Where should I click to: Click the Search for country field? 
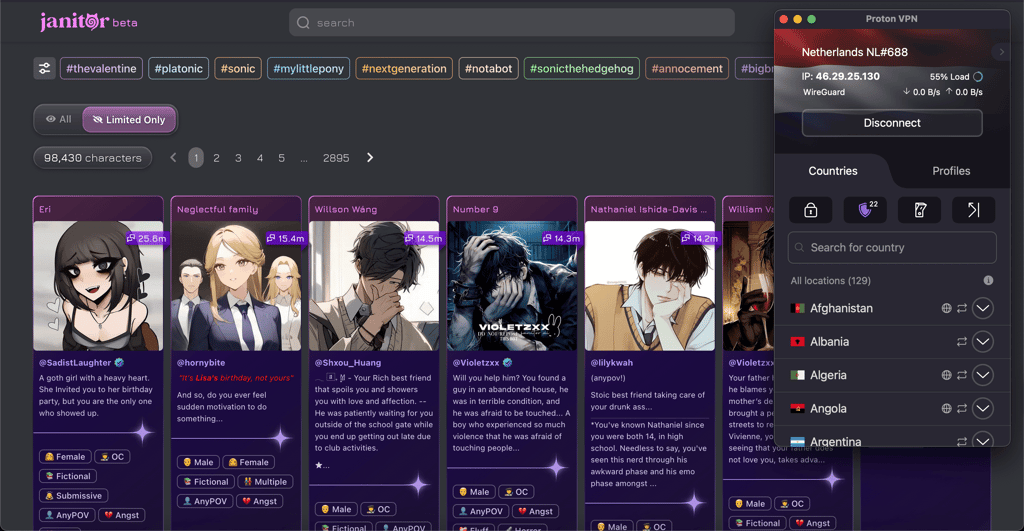pyautogui.click(x=892, y=248)
